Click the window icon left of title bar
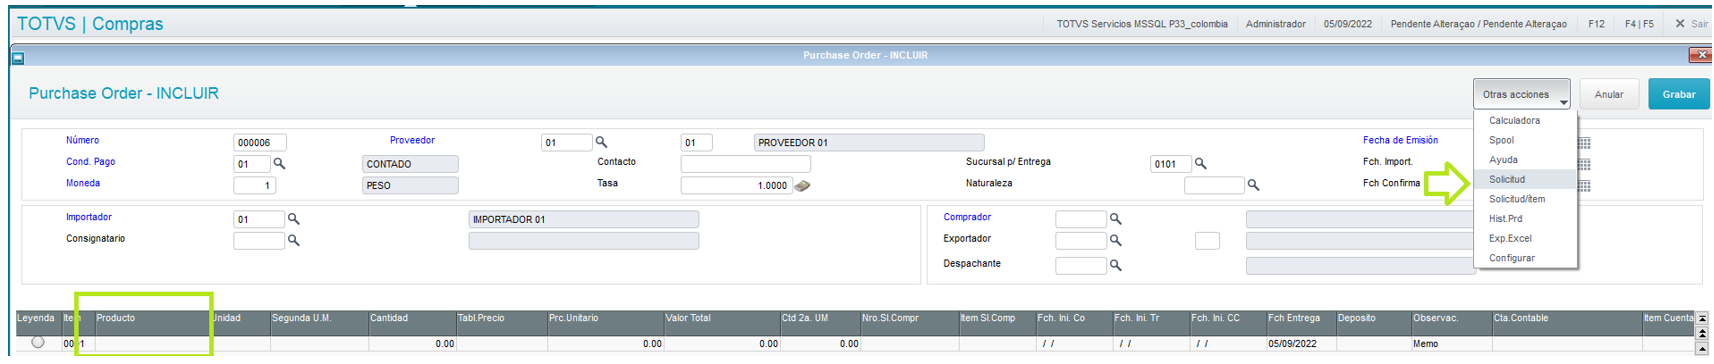 [18, 58]
